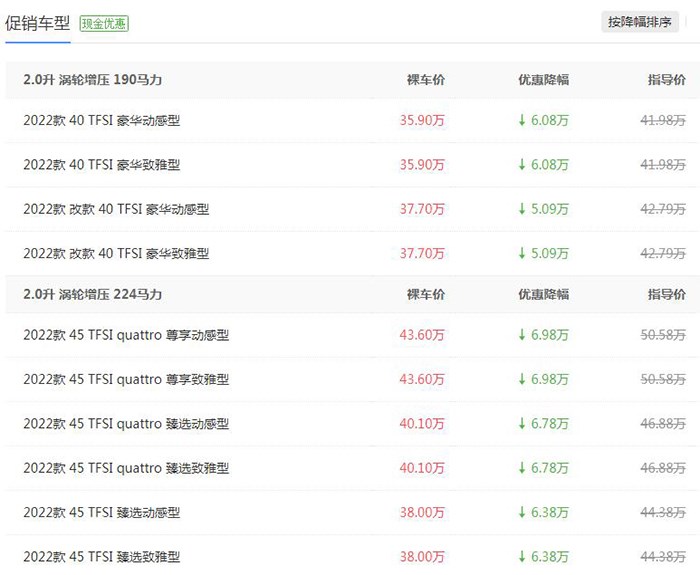Click 35.90万 price of 40 TFSI 豪华动感型
Screen dimensions: 700x575
(x=422, y=121)
